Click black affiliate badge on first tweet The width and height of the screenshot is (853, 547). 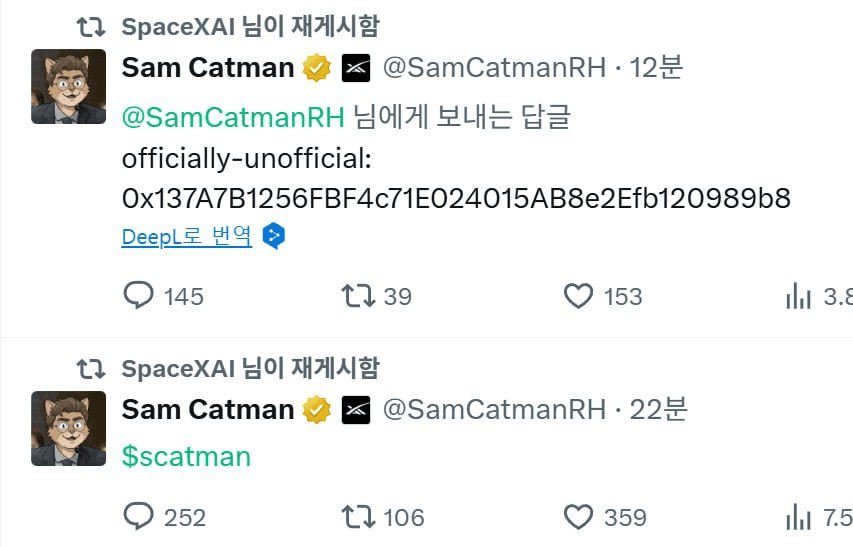(x=356, y=68)
